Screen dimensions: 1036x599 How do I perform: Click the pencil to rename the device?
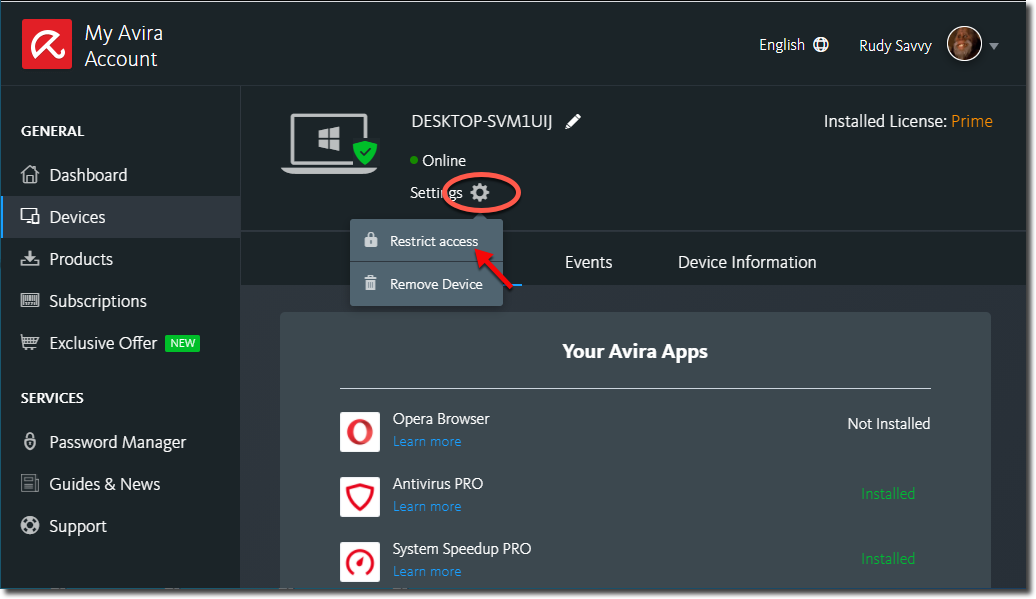coord(573,121)
